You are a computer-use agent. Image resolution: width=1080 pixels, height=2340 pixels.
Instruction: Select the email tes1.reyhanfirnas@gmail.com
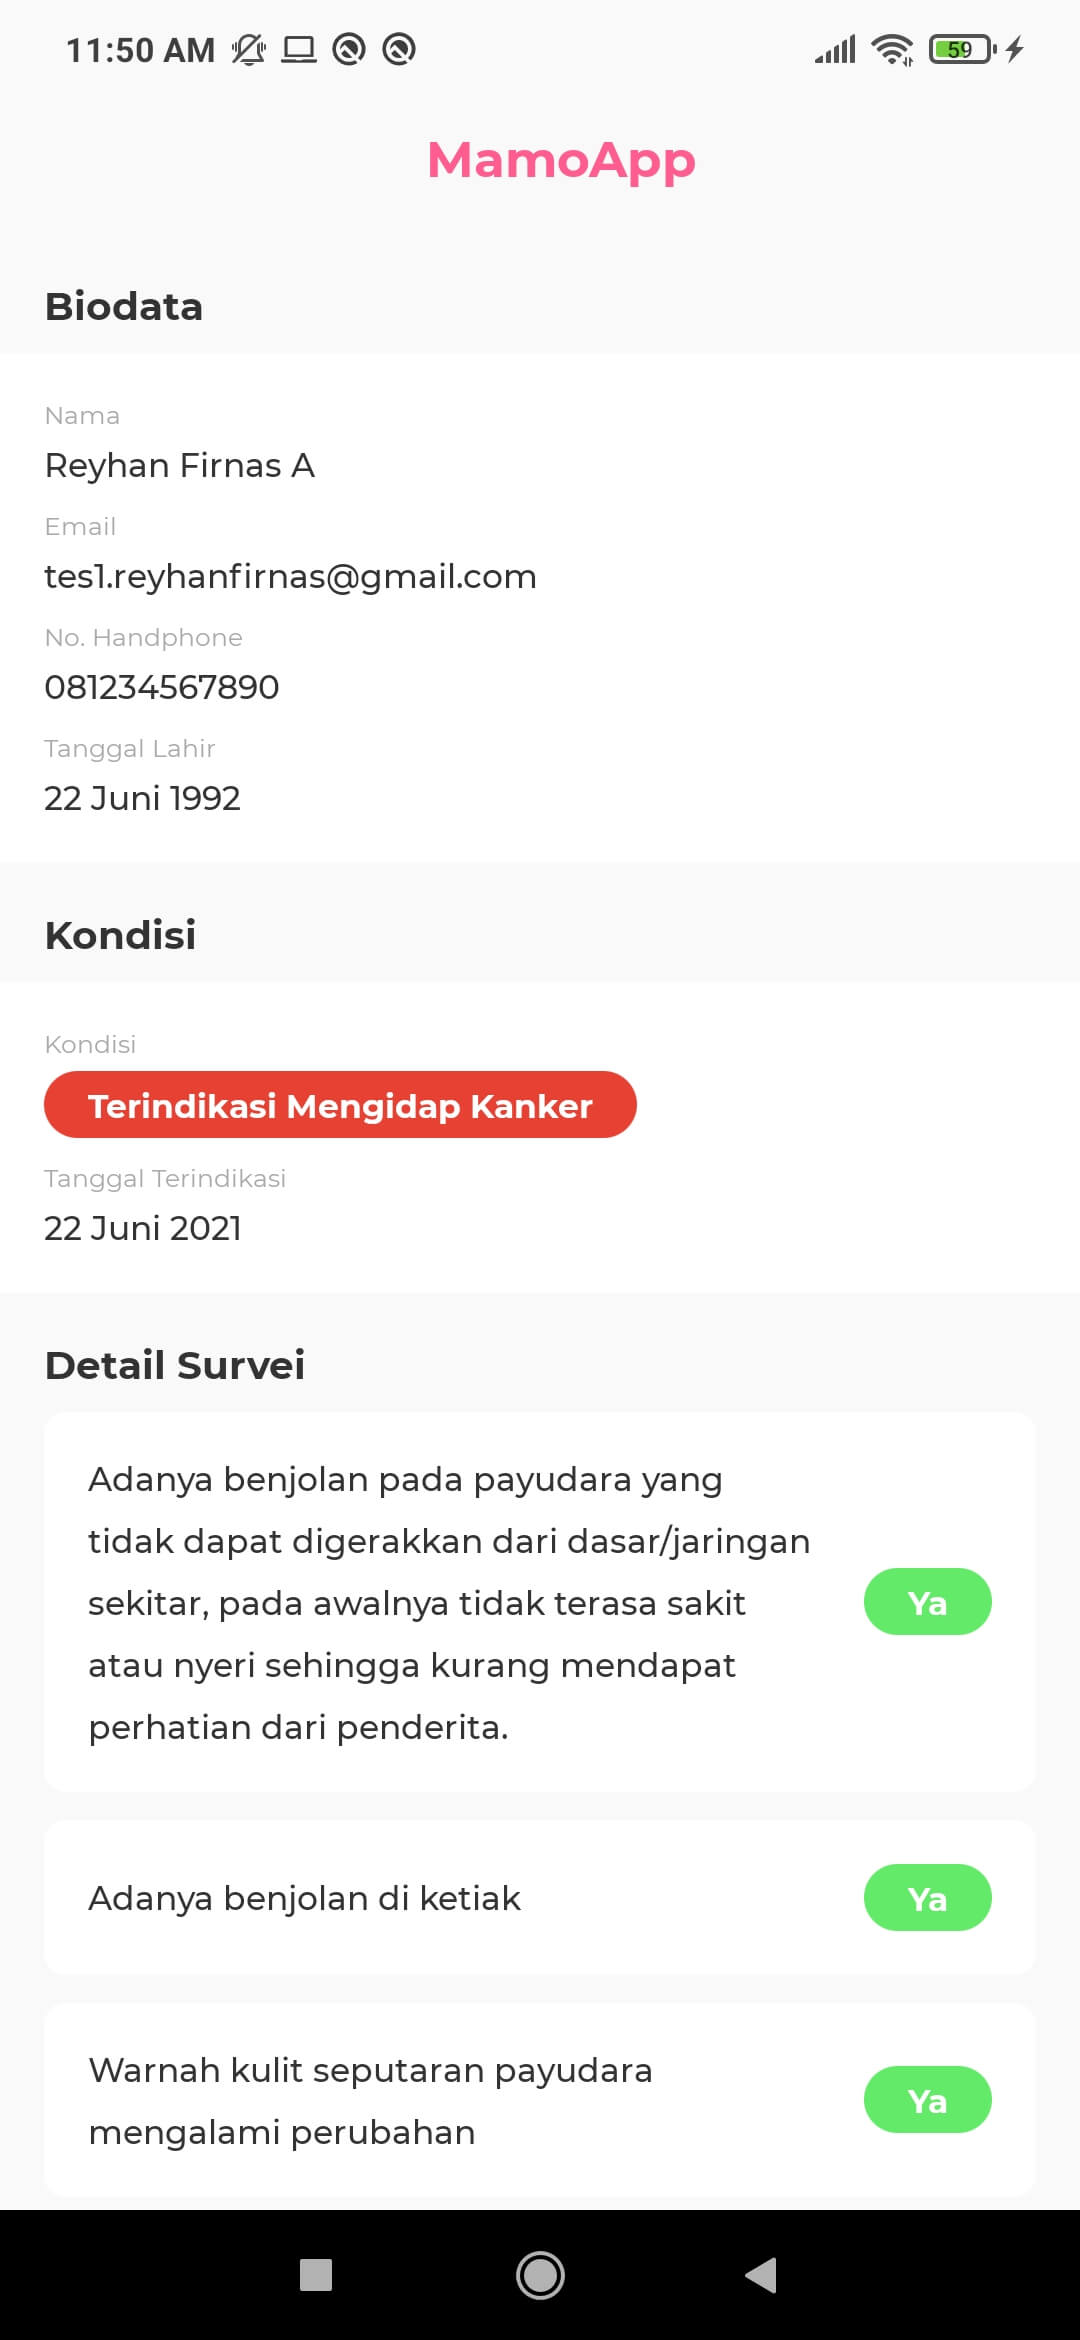coord(290,577)
